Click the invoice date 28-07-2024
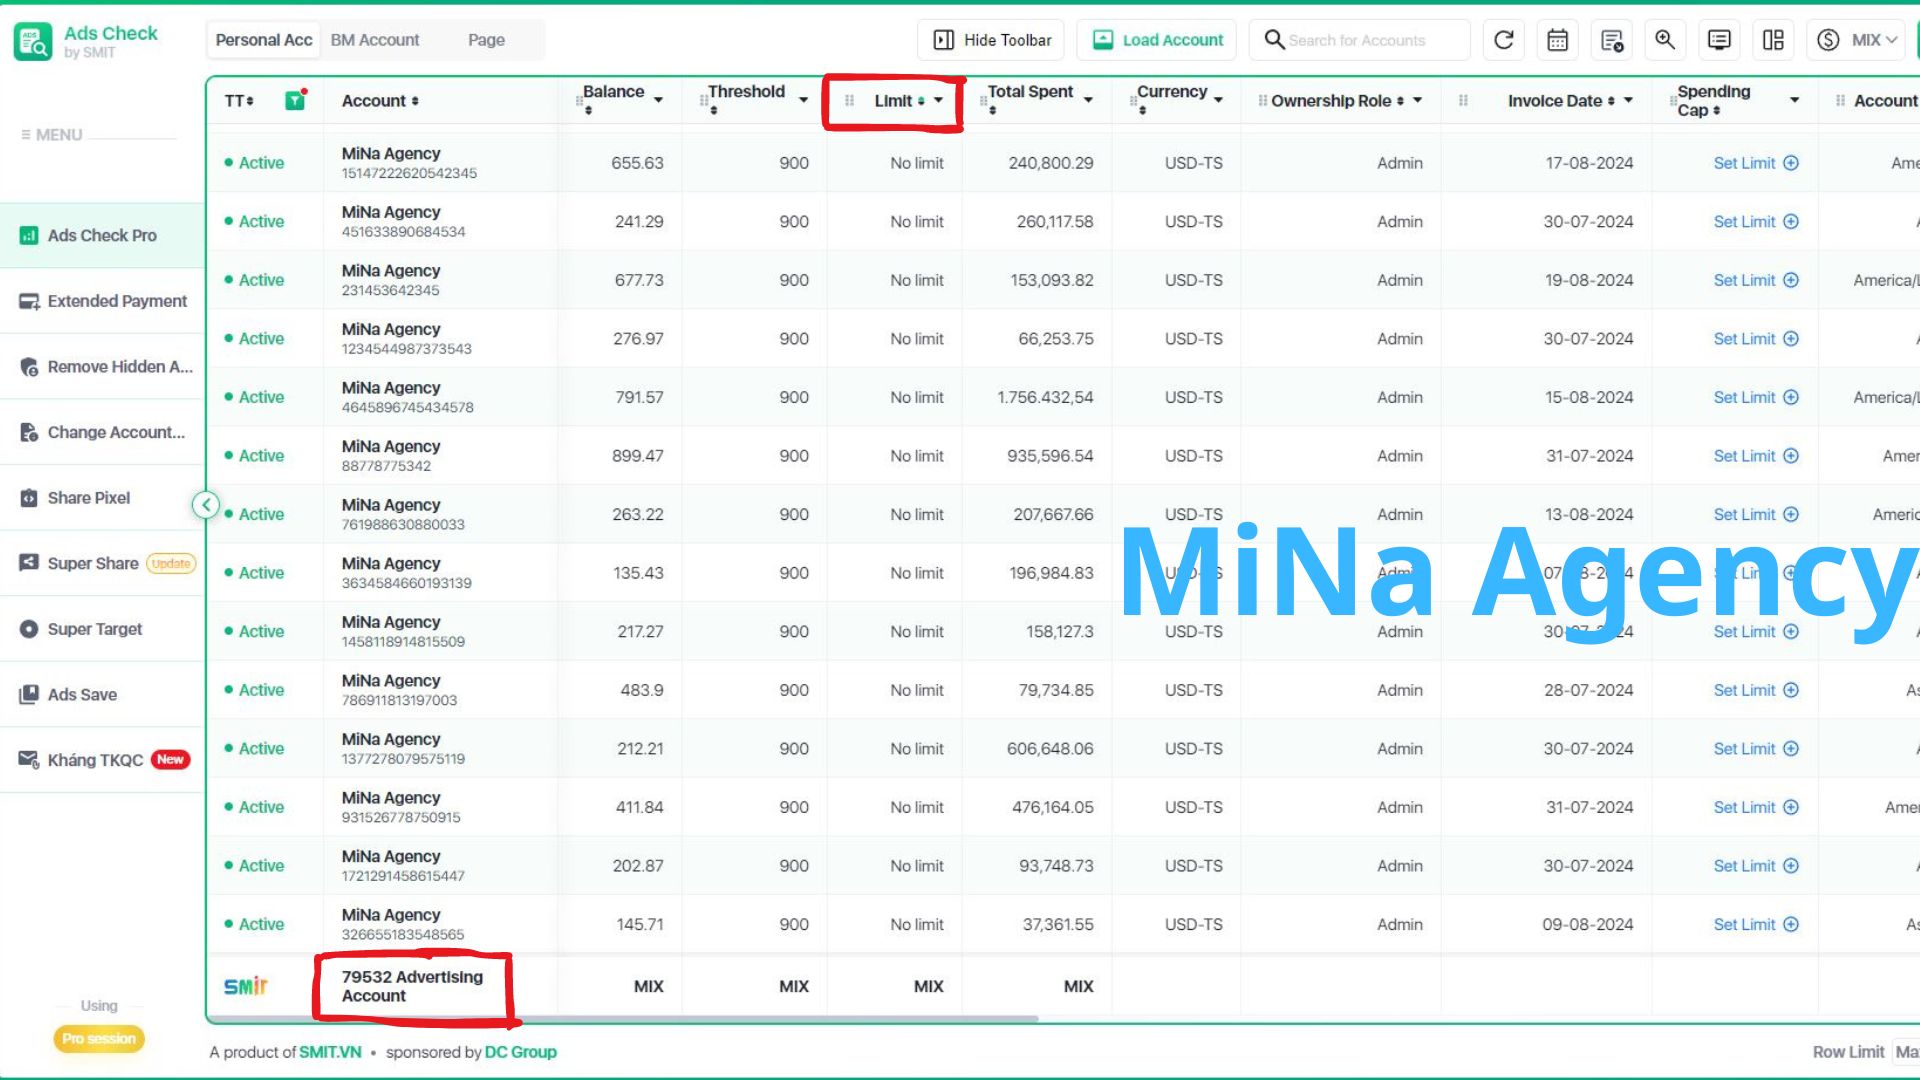 coord(1588,690)
